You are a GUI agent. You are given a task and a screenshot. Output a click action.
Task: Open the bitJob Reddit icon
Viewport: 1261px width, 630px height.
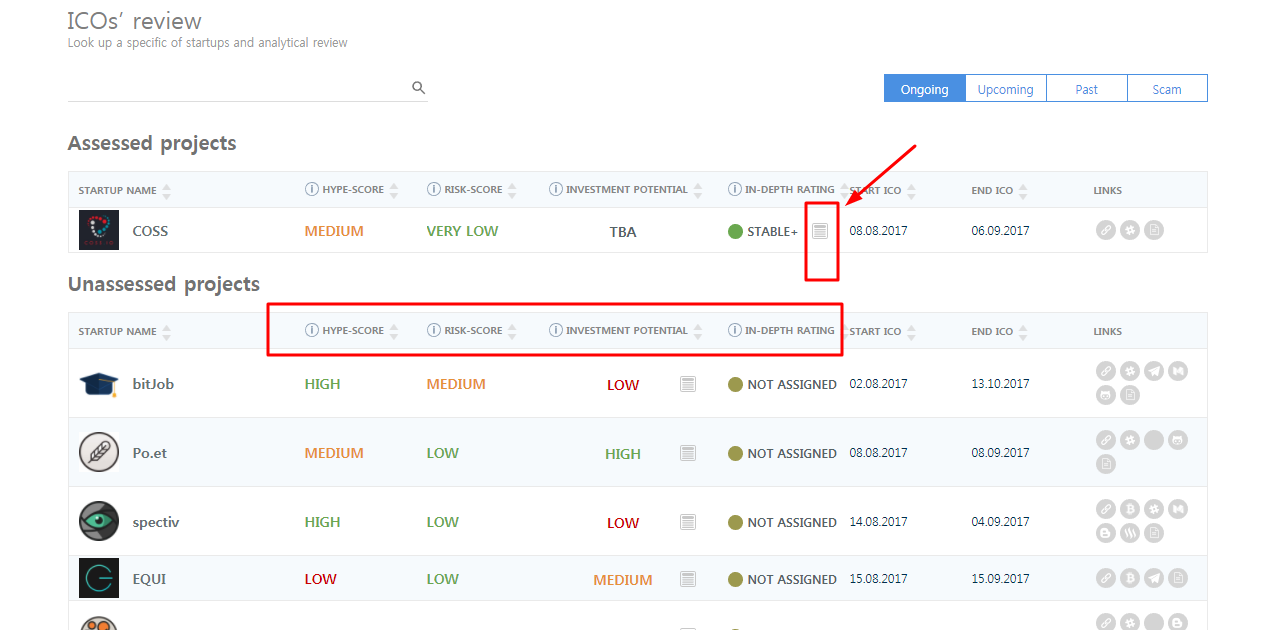1106,395
